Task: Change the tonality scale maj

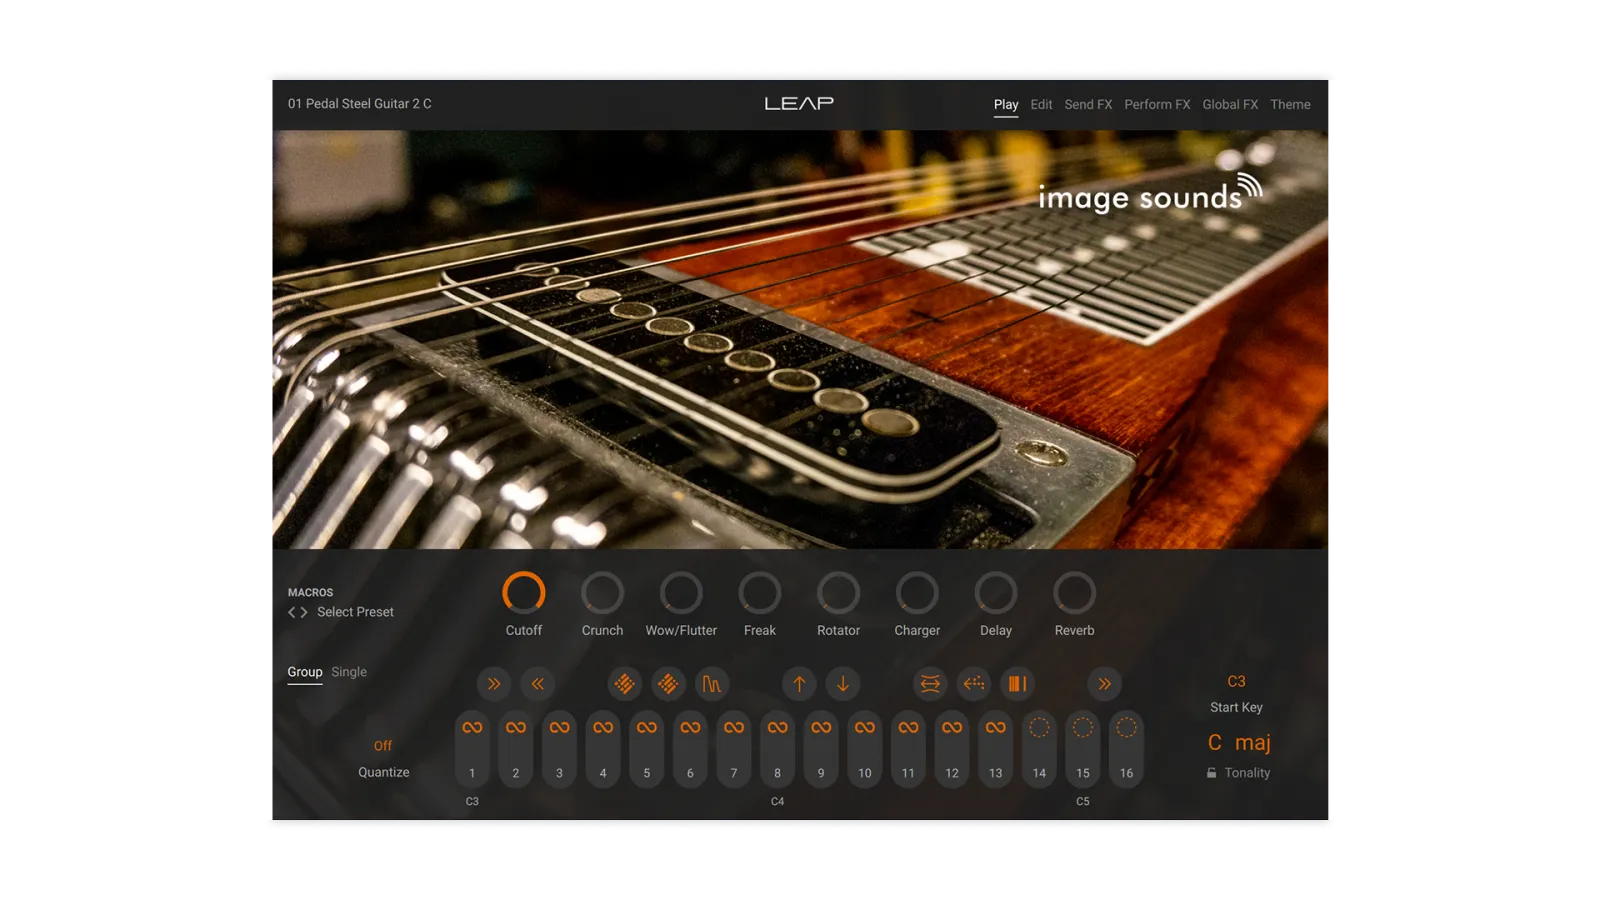Action: pos(1253,743)
